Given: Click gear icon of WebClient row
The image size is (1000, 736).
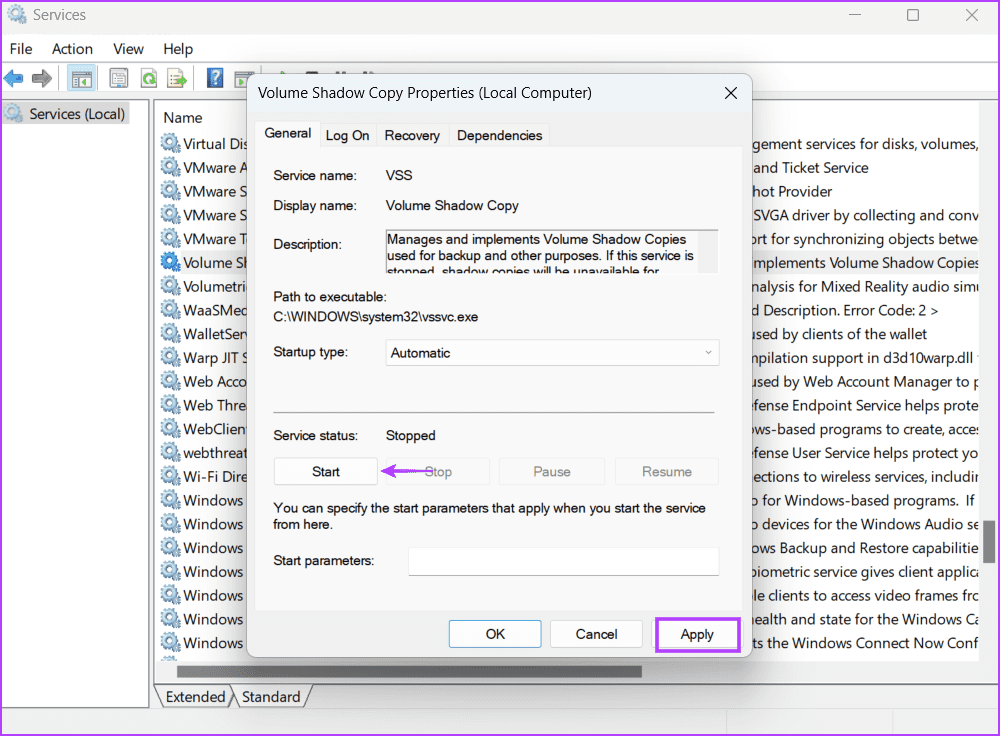Looking at the screenshot, I should point(170,429).
